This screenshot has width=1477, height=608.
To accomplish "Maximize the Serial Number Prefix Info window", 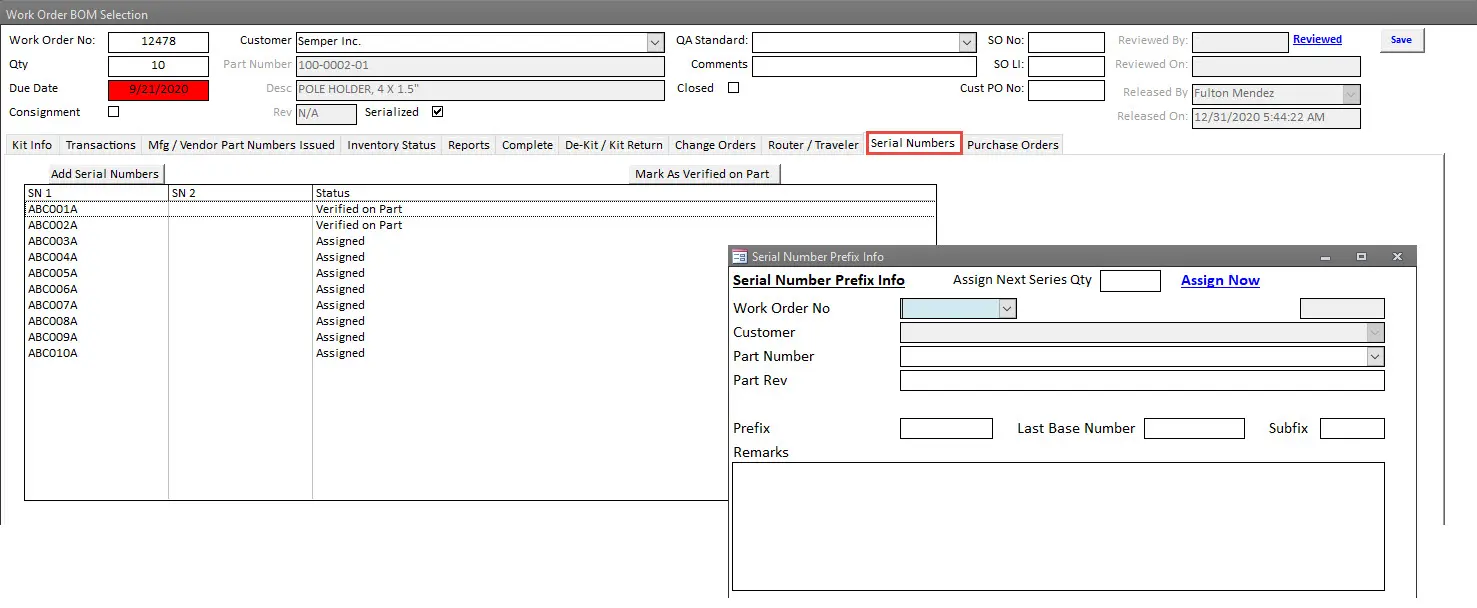I will (x=1361, y=257).
